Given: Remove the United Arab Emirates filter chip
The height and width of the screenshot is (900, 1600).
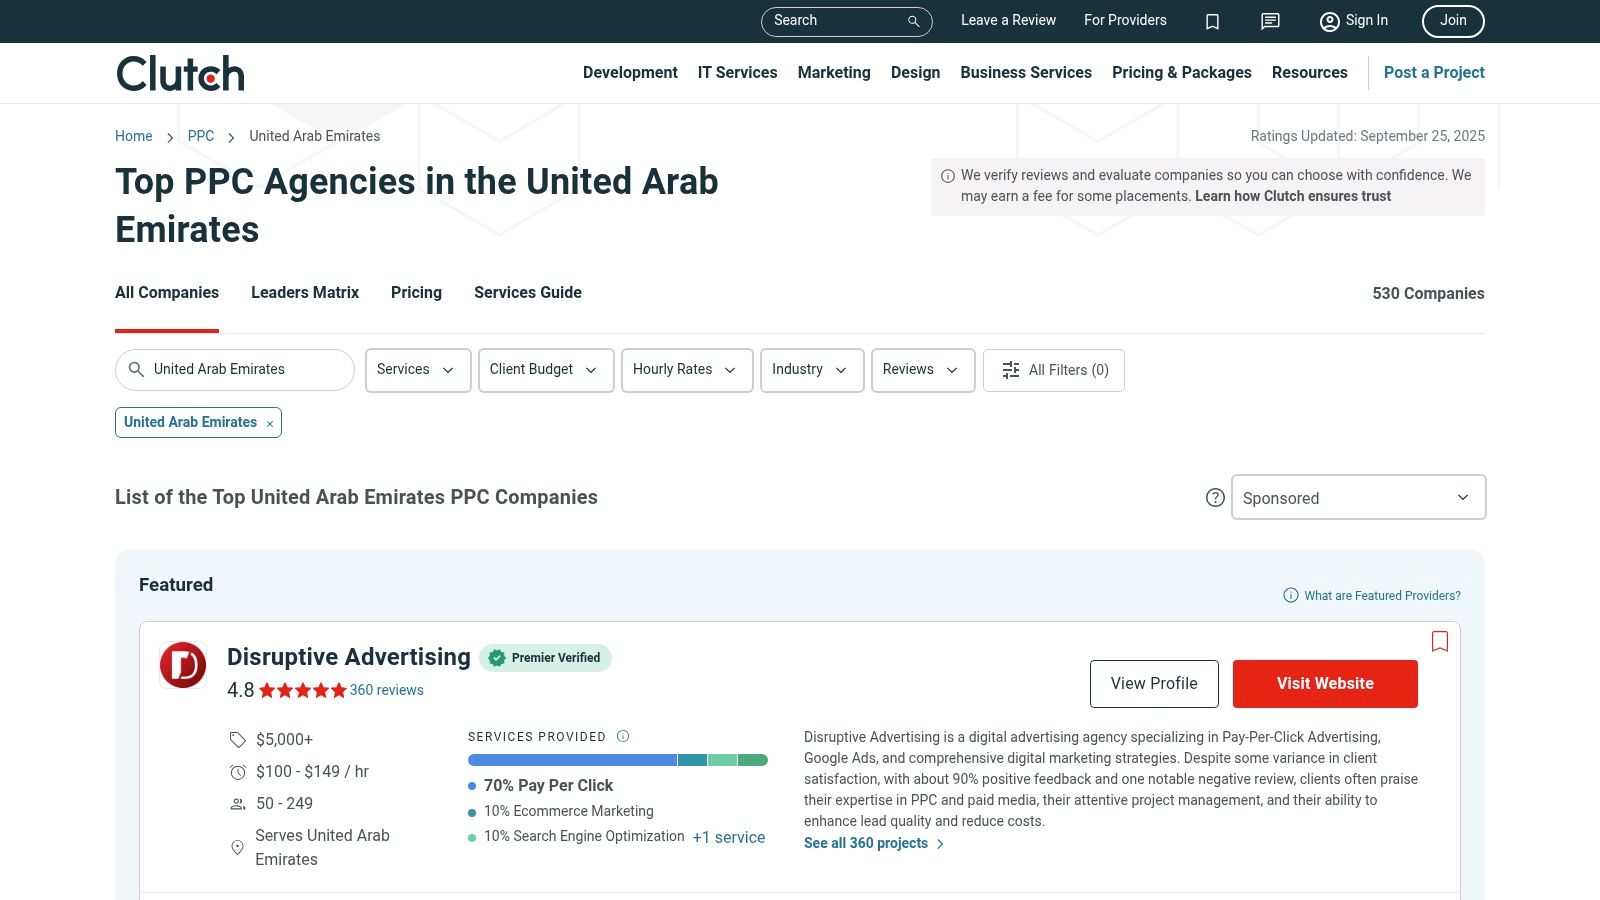Looking at the screenshot, I should click(x=269, y=422).
